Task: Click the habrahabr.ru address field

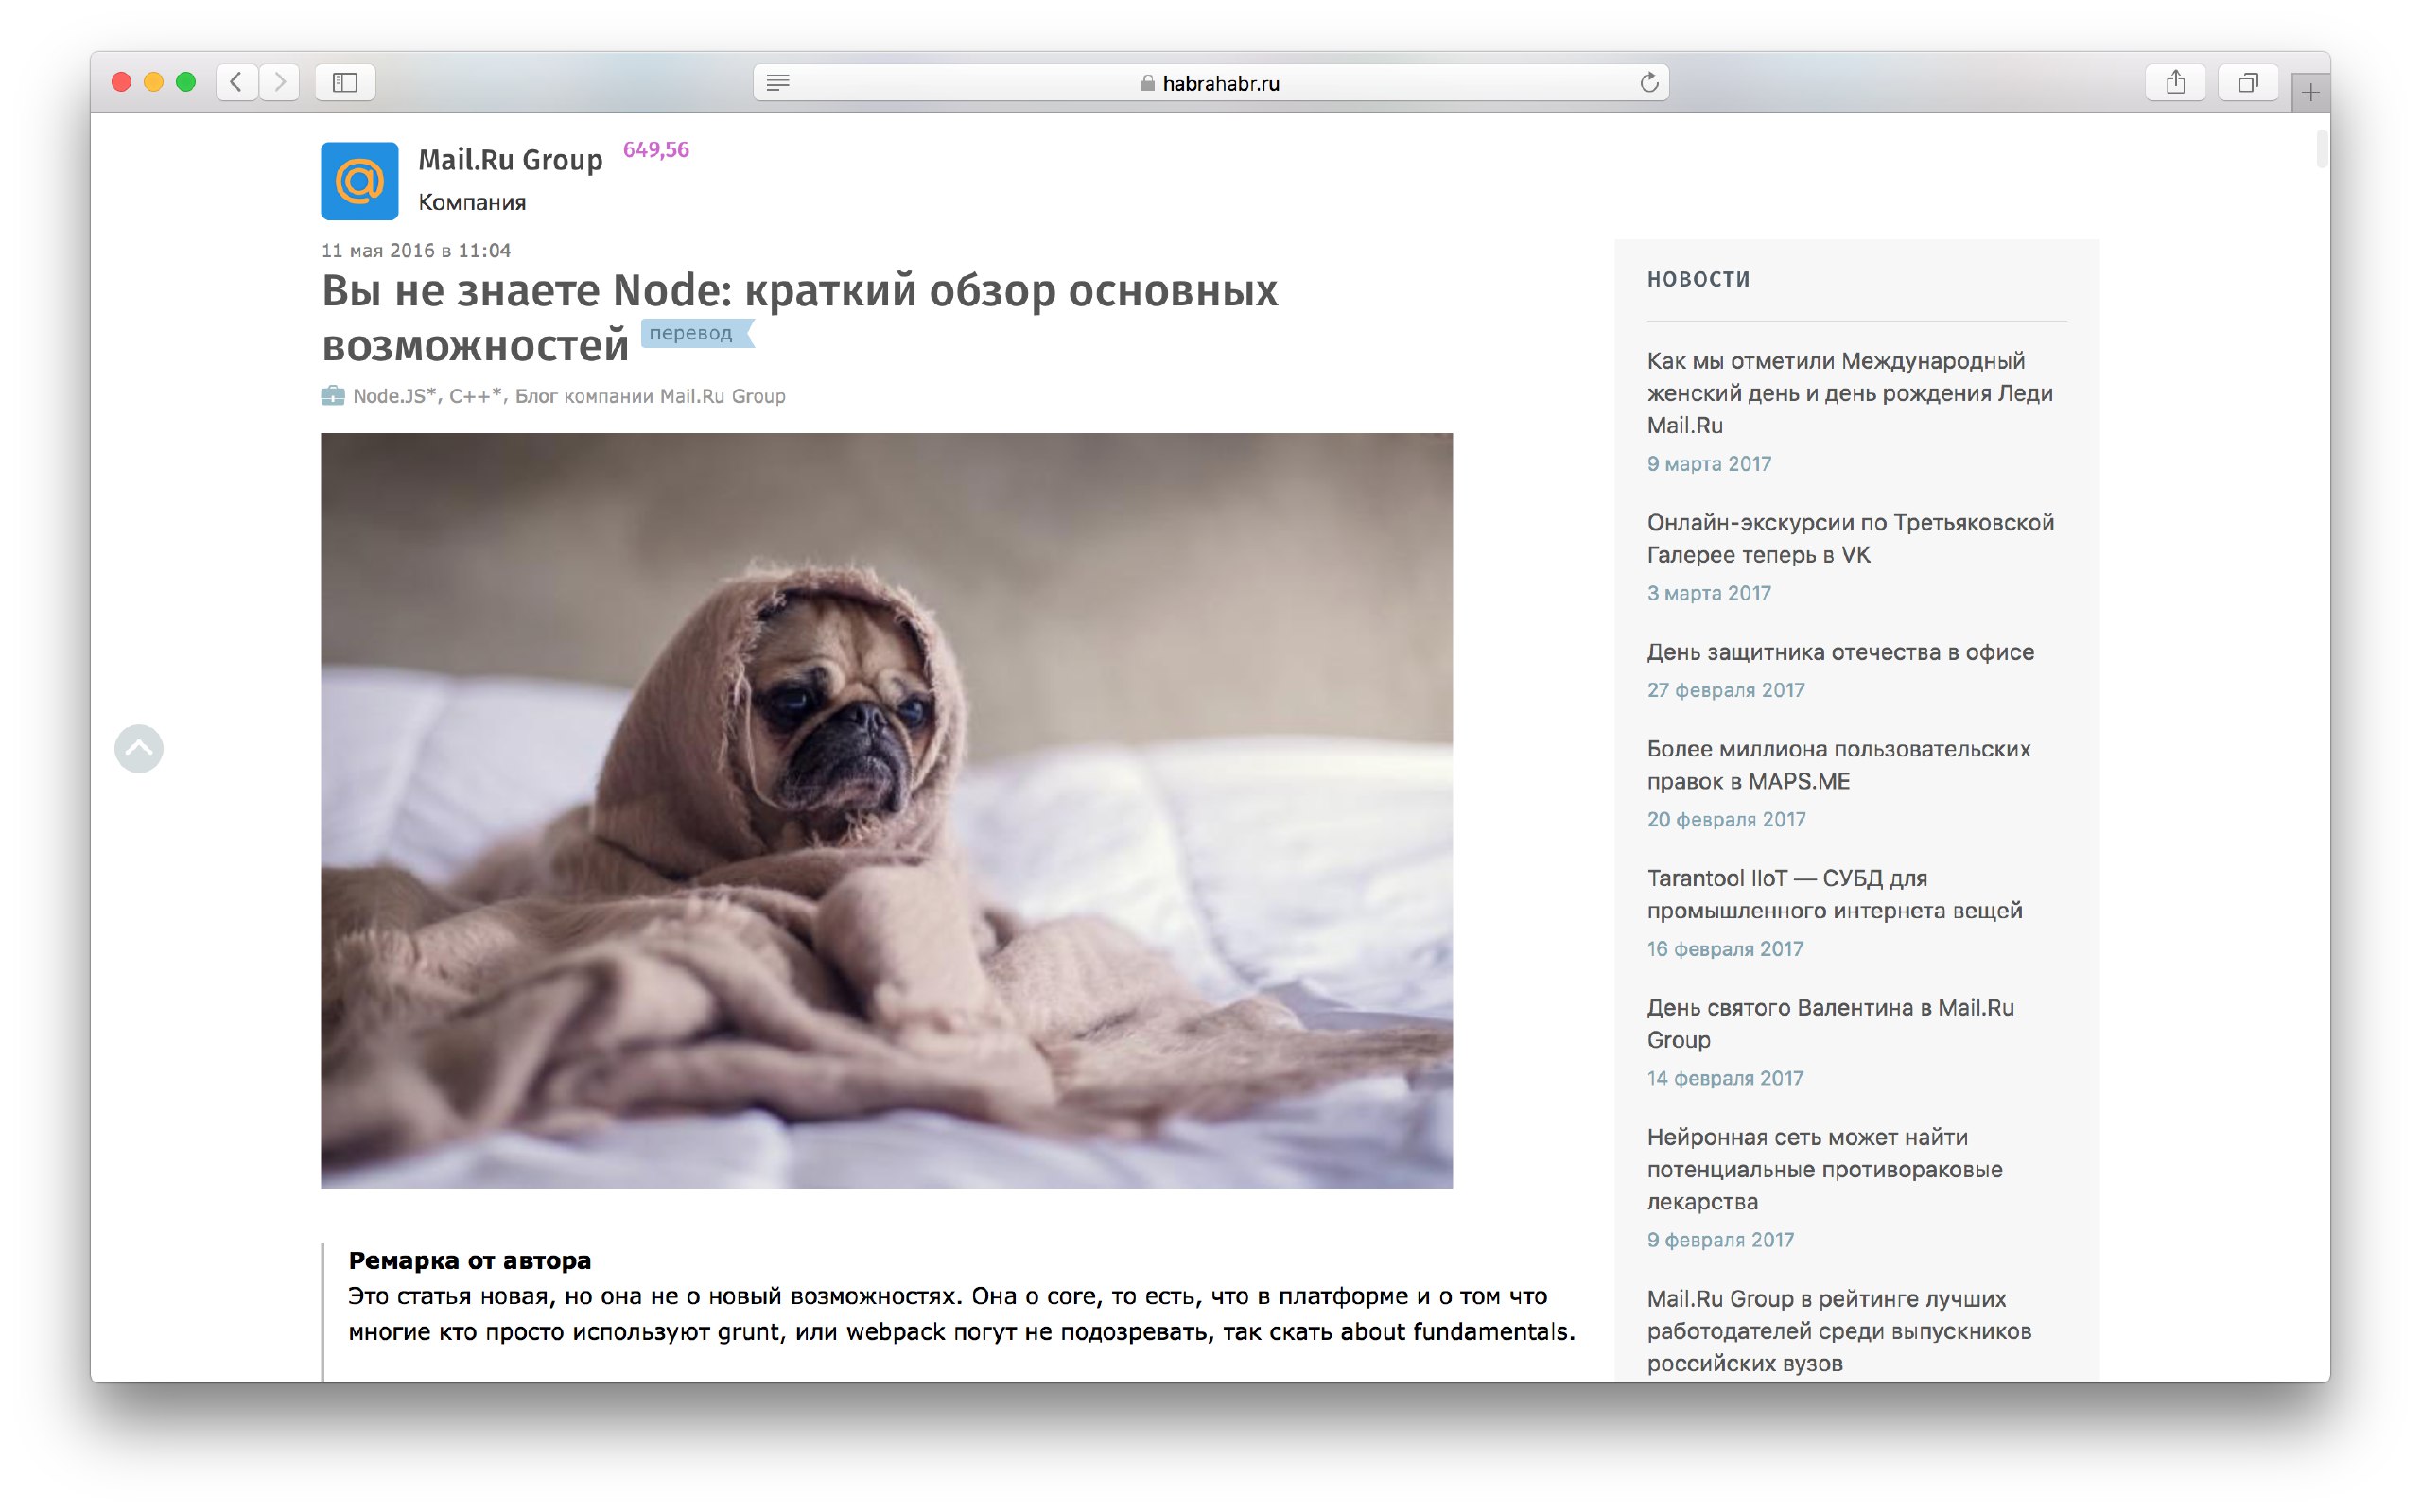Action: pyautogui.click(x=1210, y=83)
